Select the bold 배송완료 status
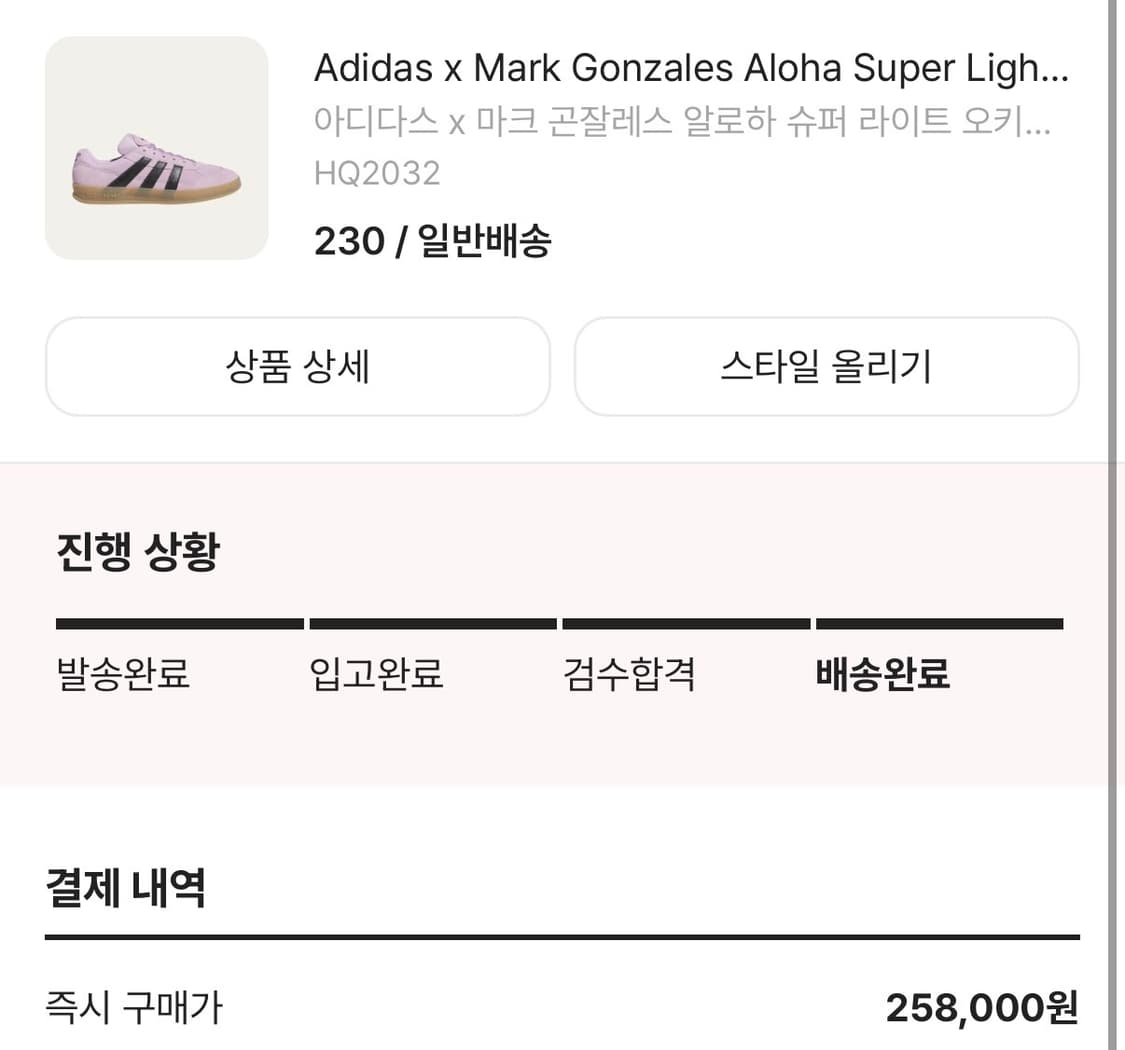This screenshot has height=1050, width=1125. tap(882, 675)
